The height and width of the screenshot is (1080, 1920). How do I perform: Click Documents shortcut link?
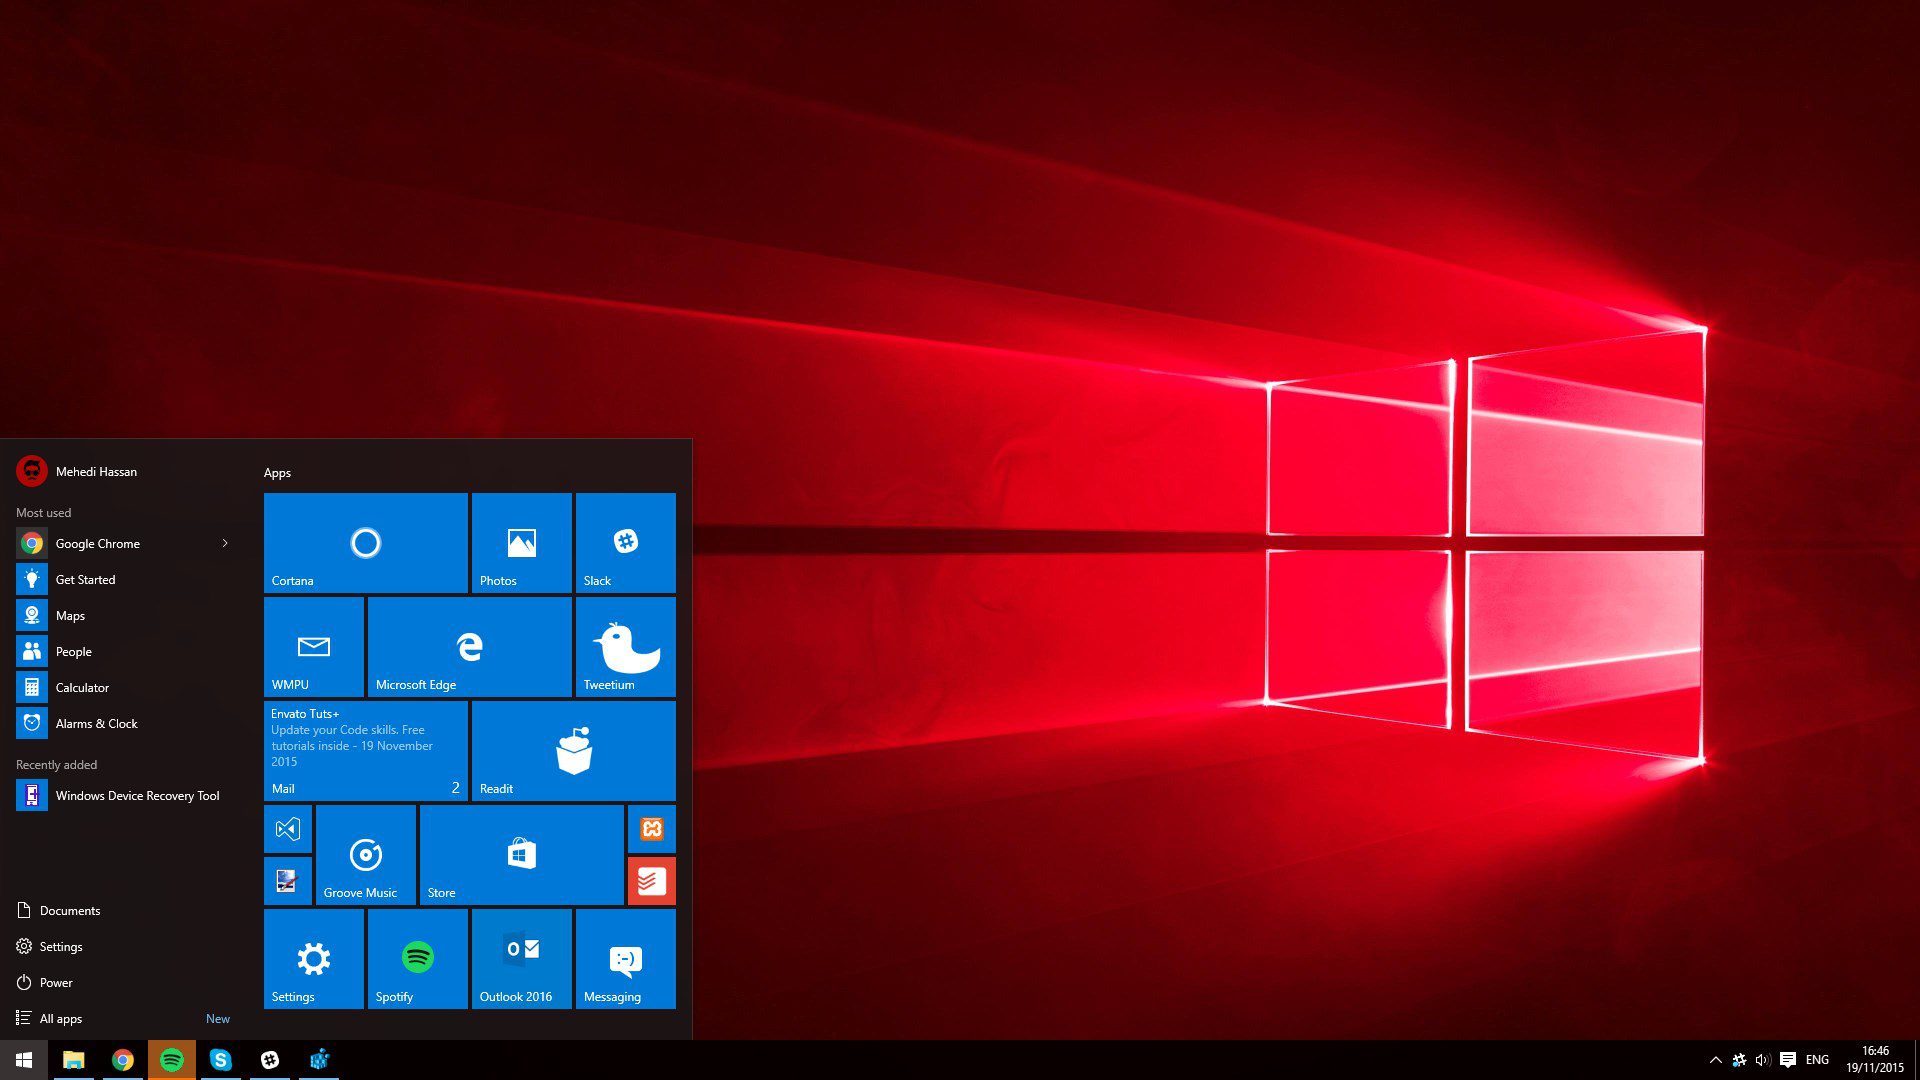coord(69,910)
